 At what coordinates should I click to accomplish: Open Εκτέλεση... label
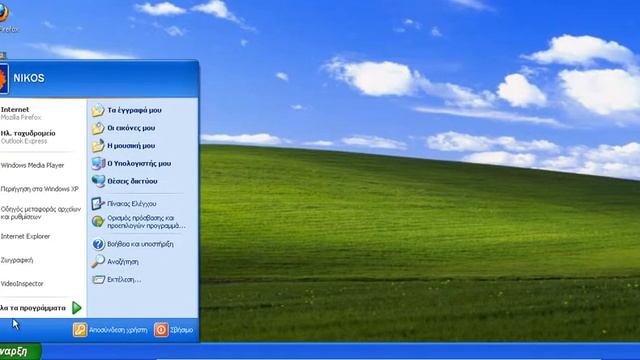click(x=124, y=280)
